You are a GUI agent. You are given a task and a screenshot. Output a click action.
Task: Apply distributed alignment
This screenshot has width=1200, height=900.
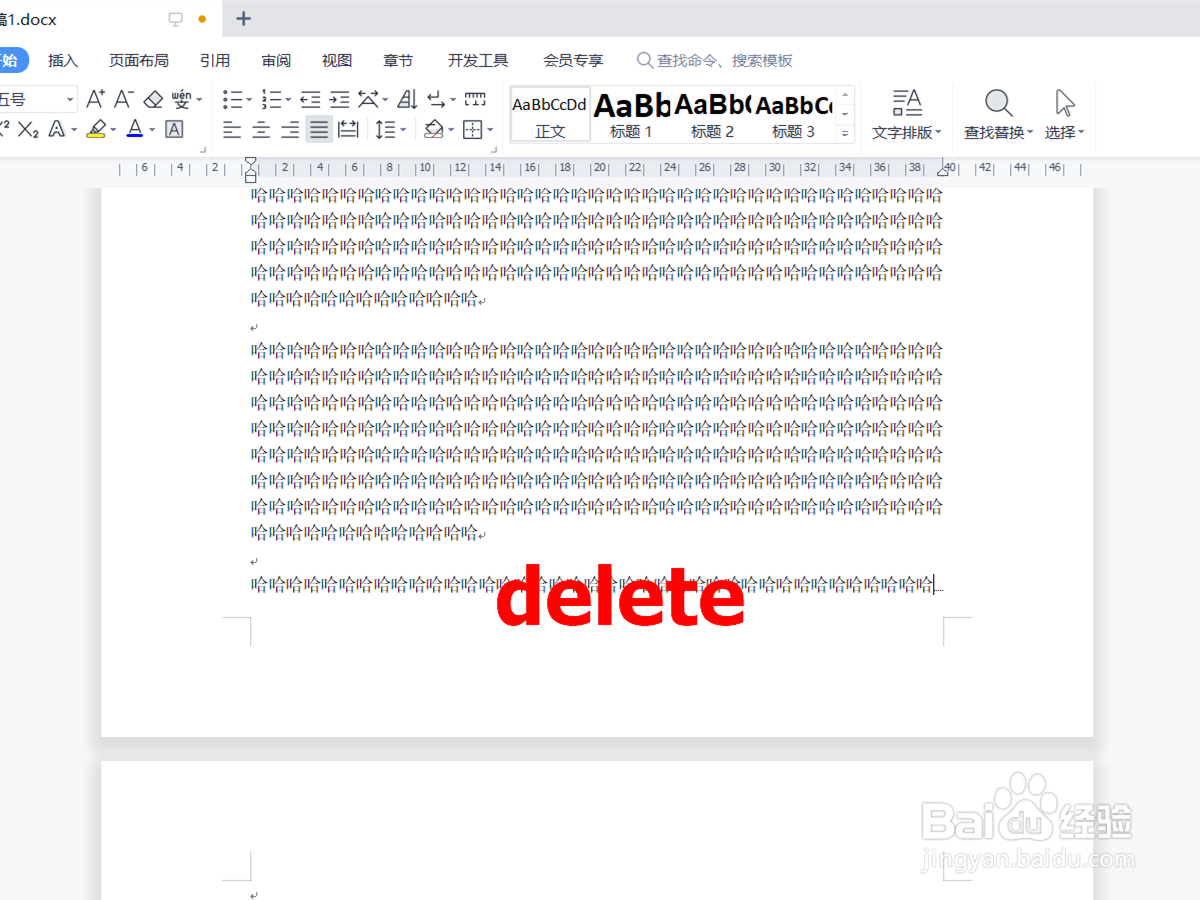click(348, 129)
